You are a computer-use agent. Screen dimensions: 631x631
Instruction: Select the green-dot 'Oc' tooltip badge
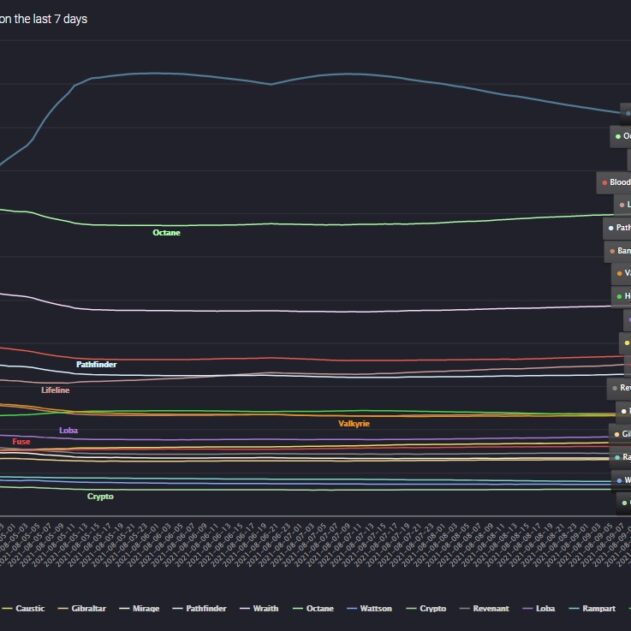621,136
